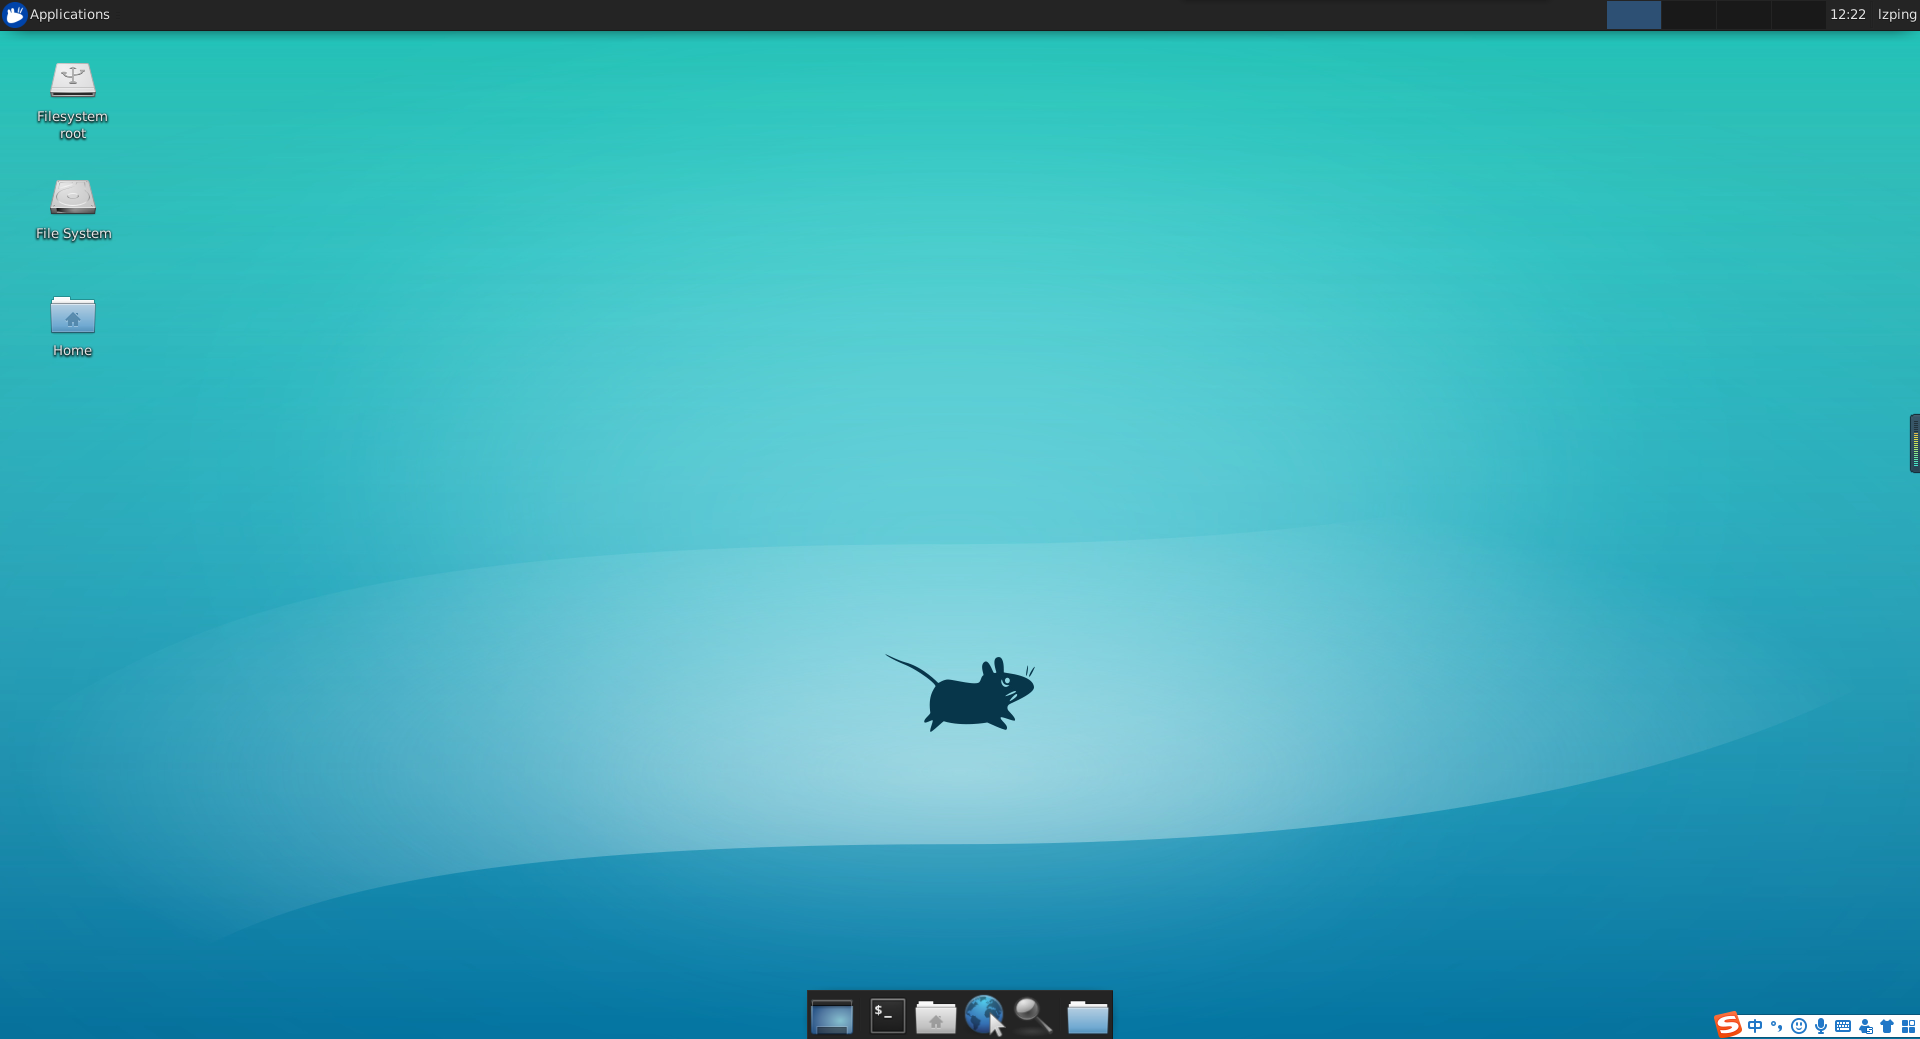Switch to the fourth workspace
1920x1039 pixels.
1798,15
